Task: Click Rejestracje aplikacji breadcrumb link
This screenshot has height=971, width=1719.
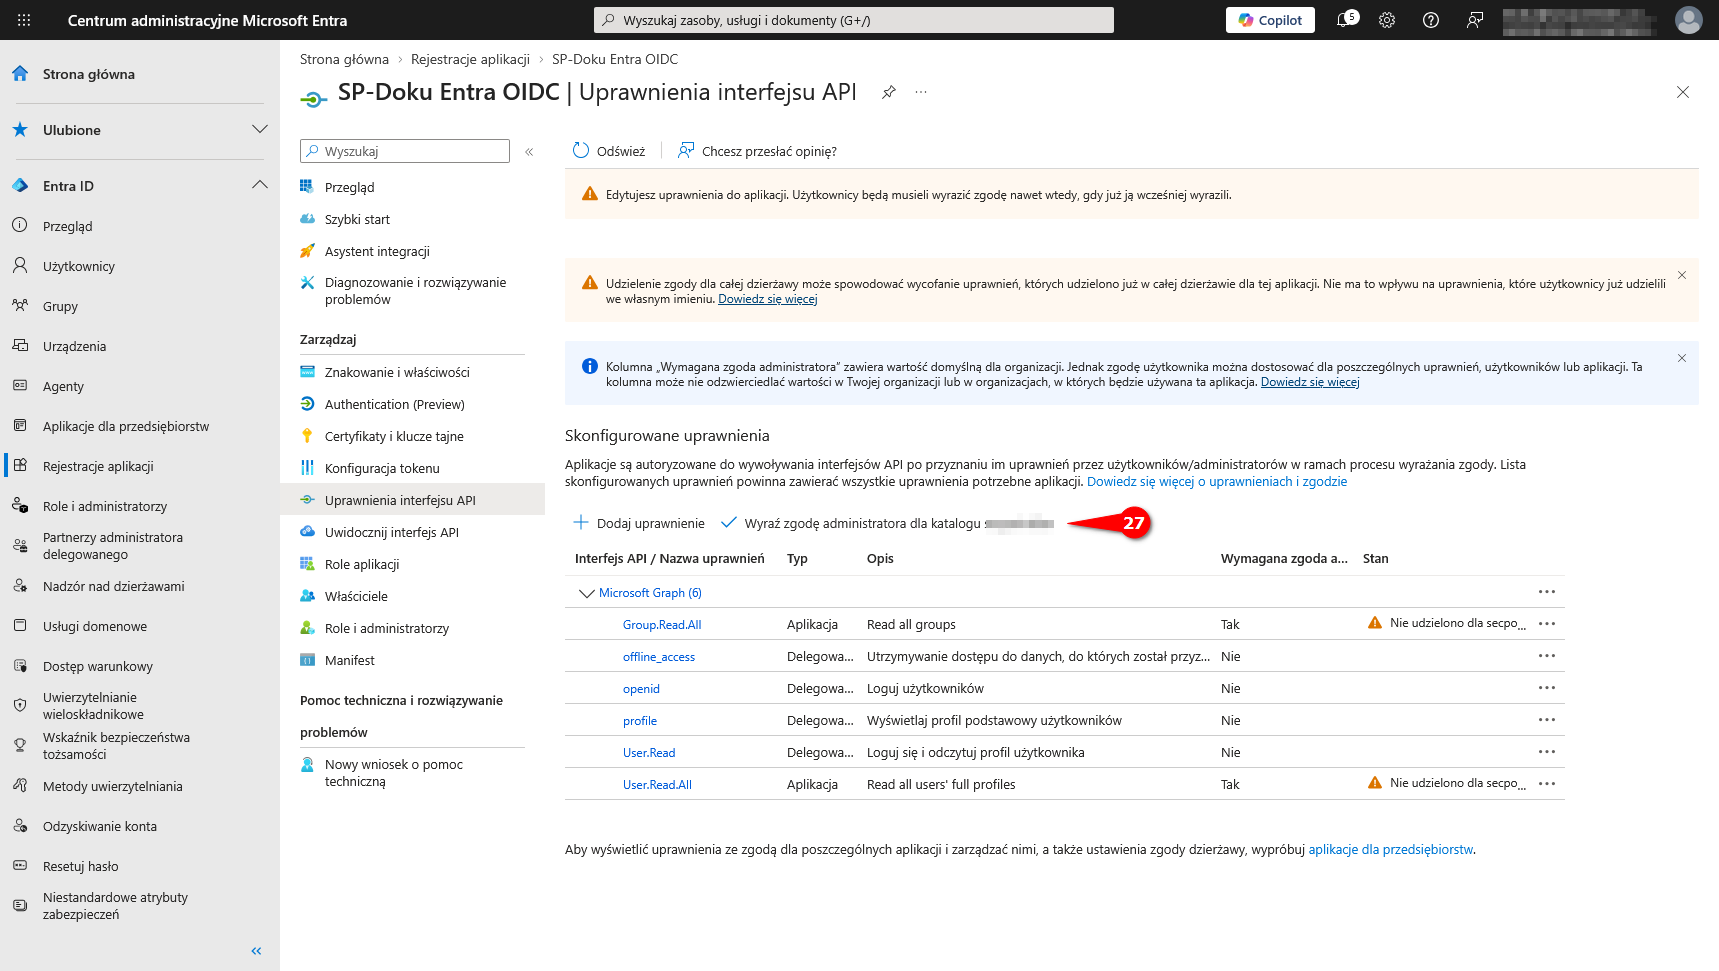Action: click(x=470, y=59)
